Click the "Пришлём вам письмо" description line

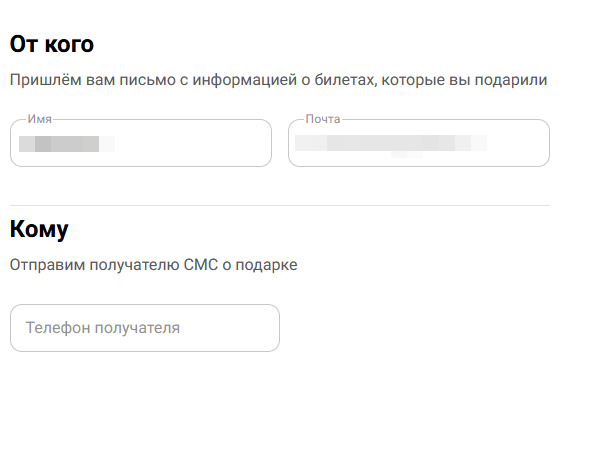[x=278, y=80]
